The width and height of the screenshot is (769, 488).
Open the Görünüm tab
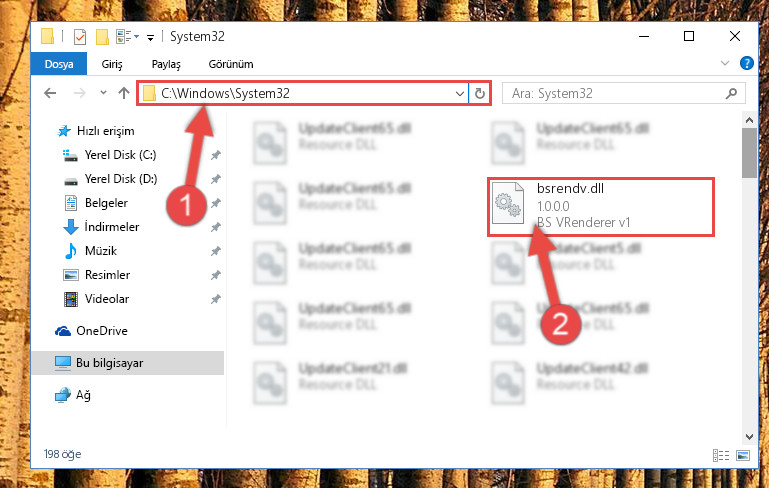[231, 64]
